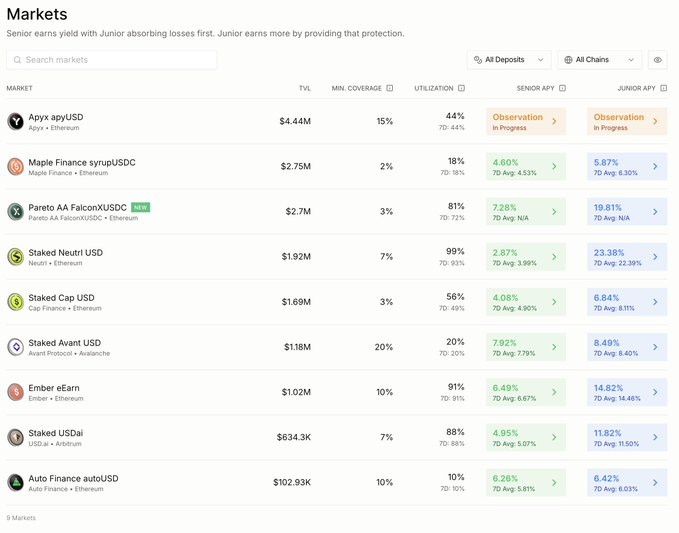Click the $4.44M TVL value
This screenshot has height=533, width=679.
click(295, 121)
